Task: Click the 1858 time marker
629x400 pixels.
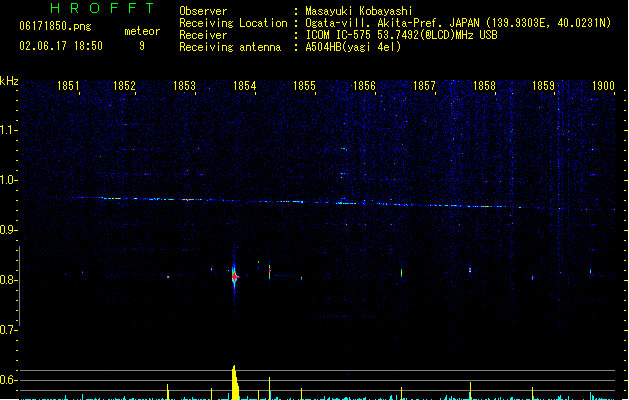Action: (485, 86)
